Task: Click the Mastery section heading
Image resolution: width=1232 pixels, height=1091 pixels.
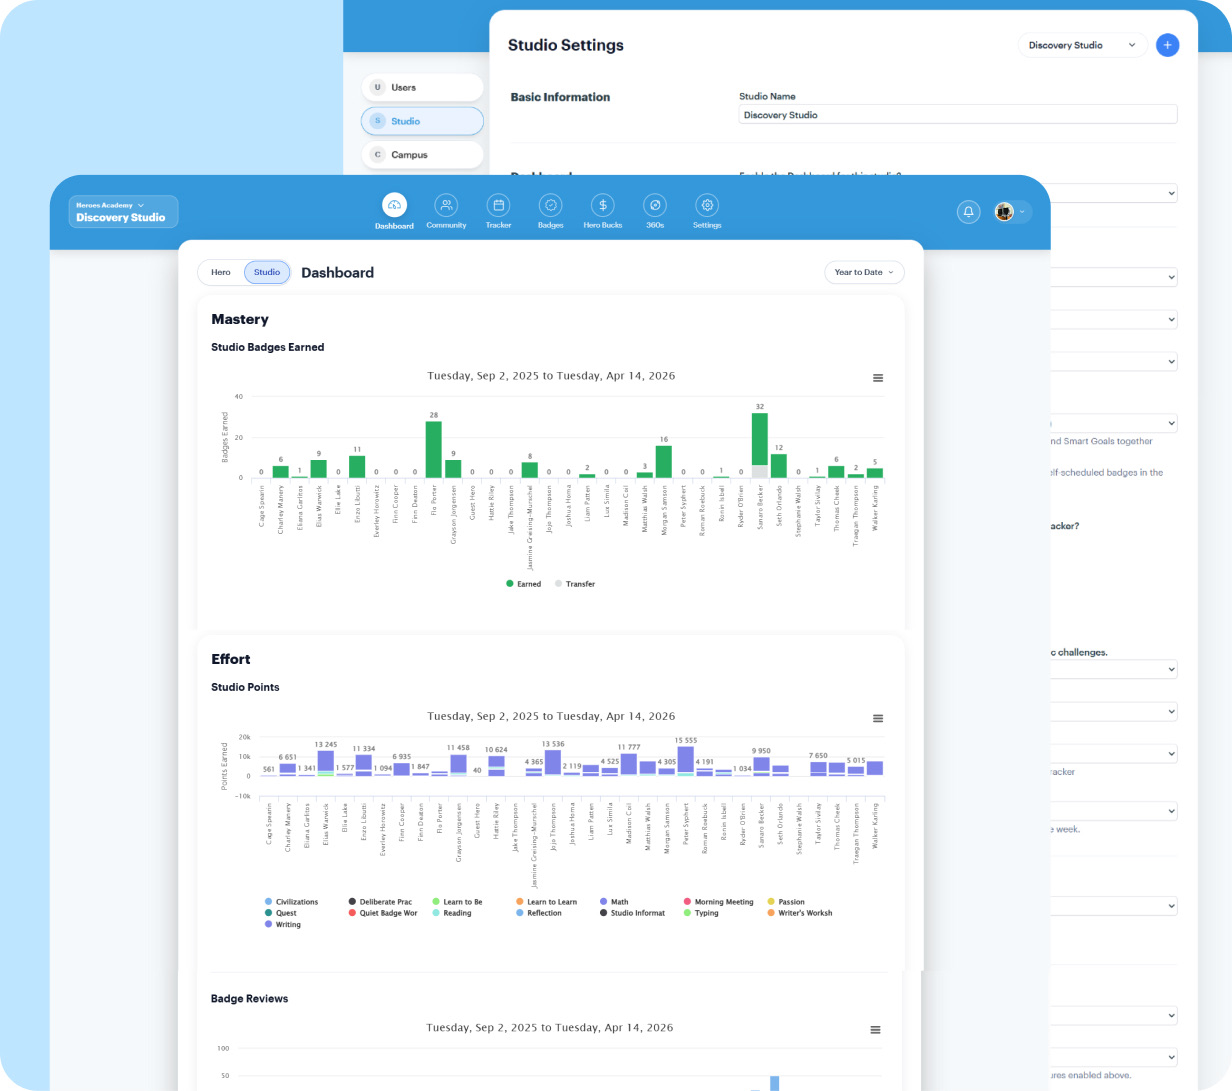Action: click(x=240, y=319)
